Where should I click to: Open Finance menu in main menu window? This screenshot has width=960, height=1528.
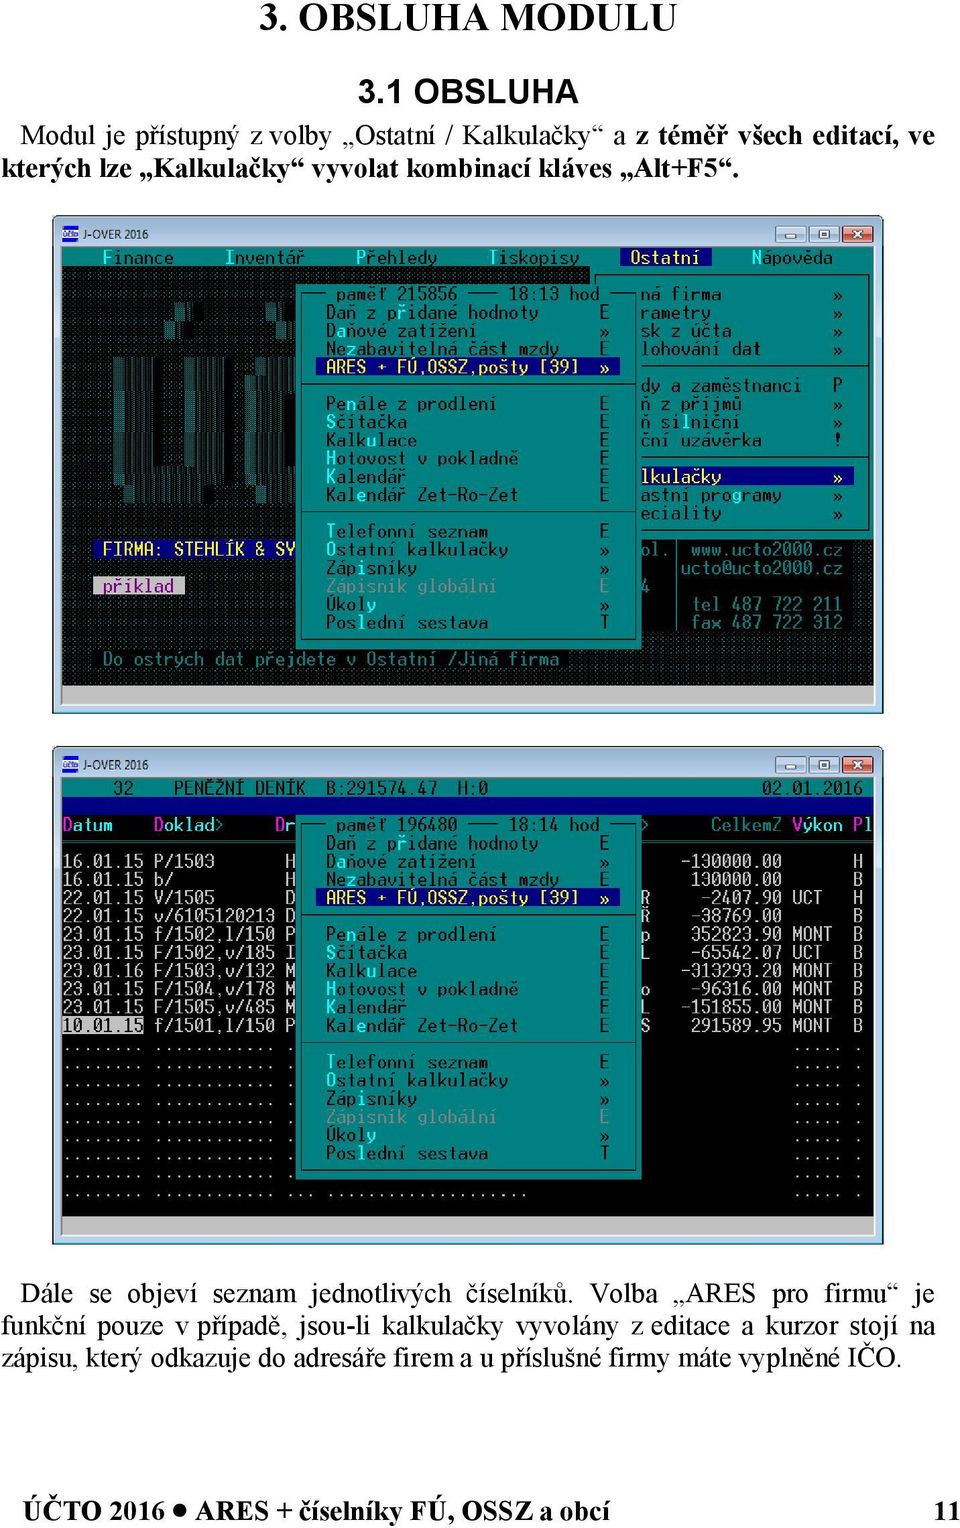[x=138, y=258]
